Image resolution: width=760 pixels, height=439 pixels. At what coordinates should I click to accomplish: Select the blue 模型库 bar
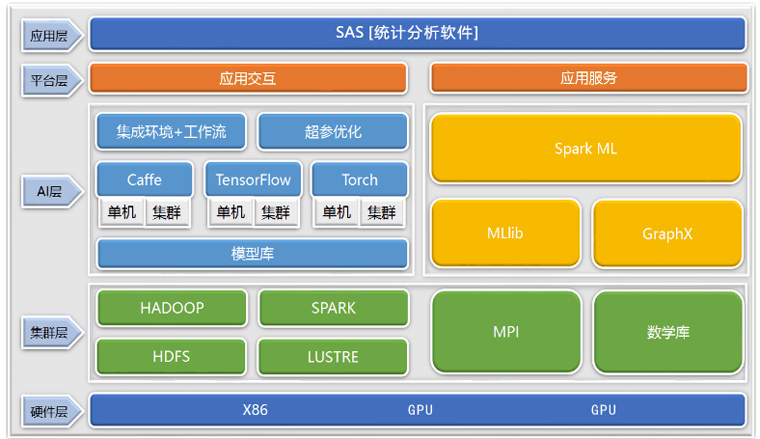pyautogui.click(x=252, y=253)
